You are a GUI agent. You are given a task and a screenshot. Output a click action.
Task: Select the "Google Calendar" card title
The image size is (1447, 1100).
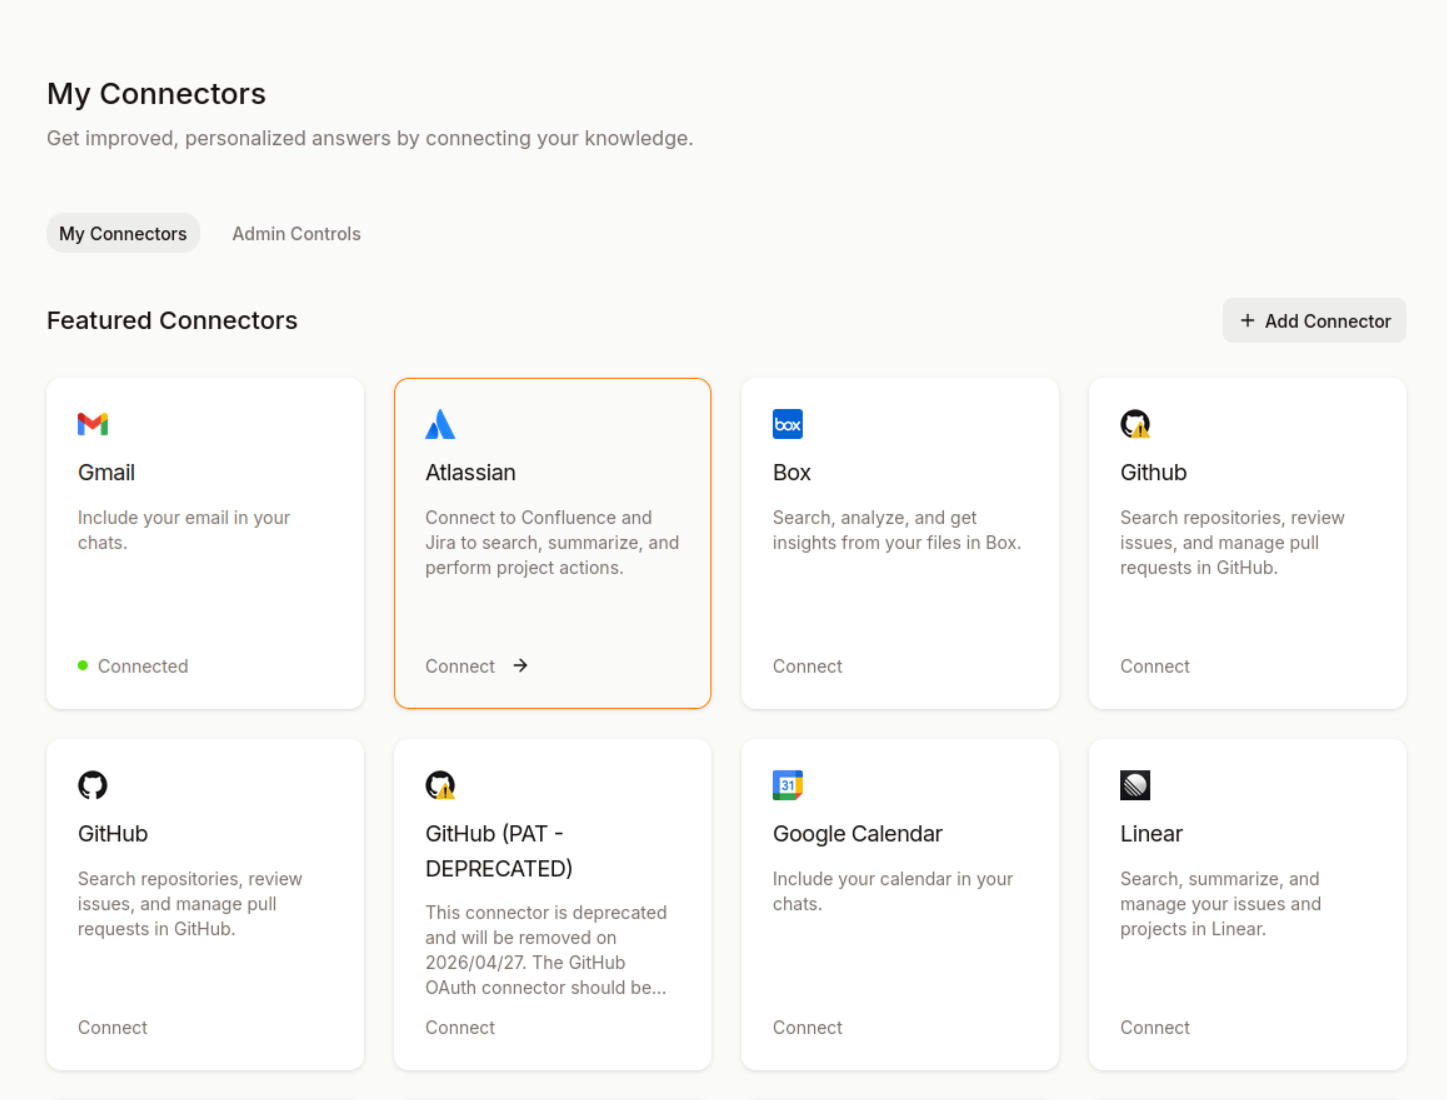(857, 833)
